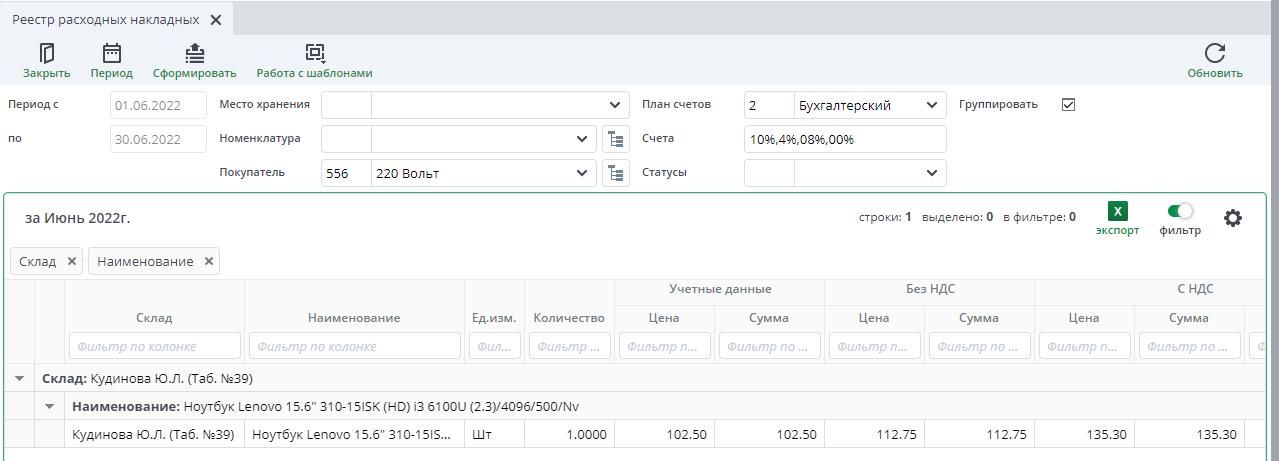Open the План счетов dropdown
The image size is (1279, 461).
(x=931, y=105)
